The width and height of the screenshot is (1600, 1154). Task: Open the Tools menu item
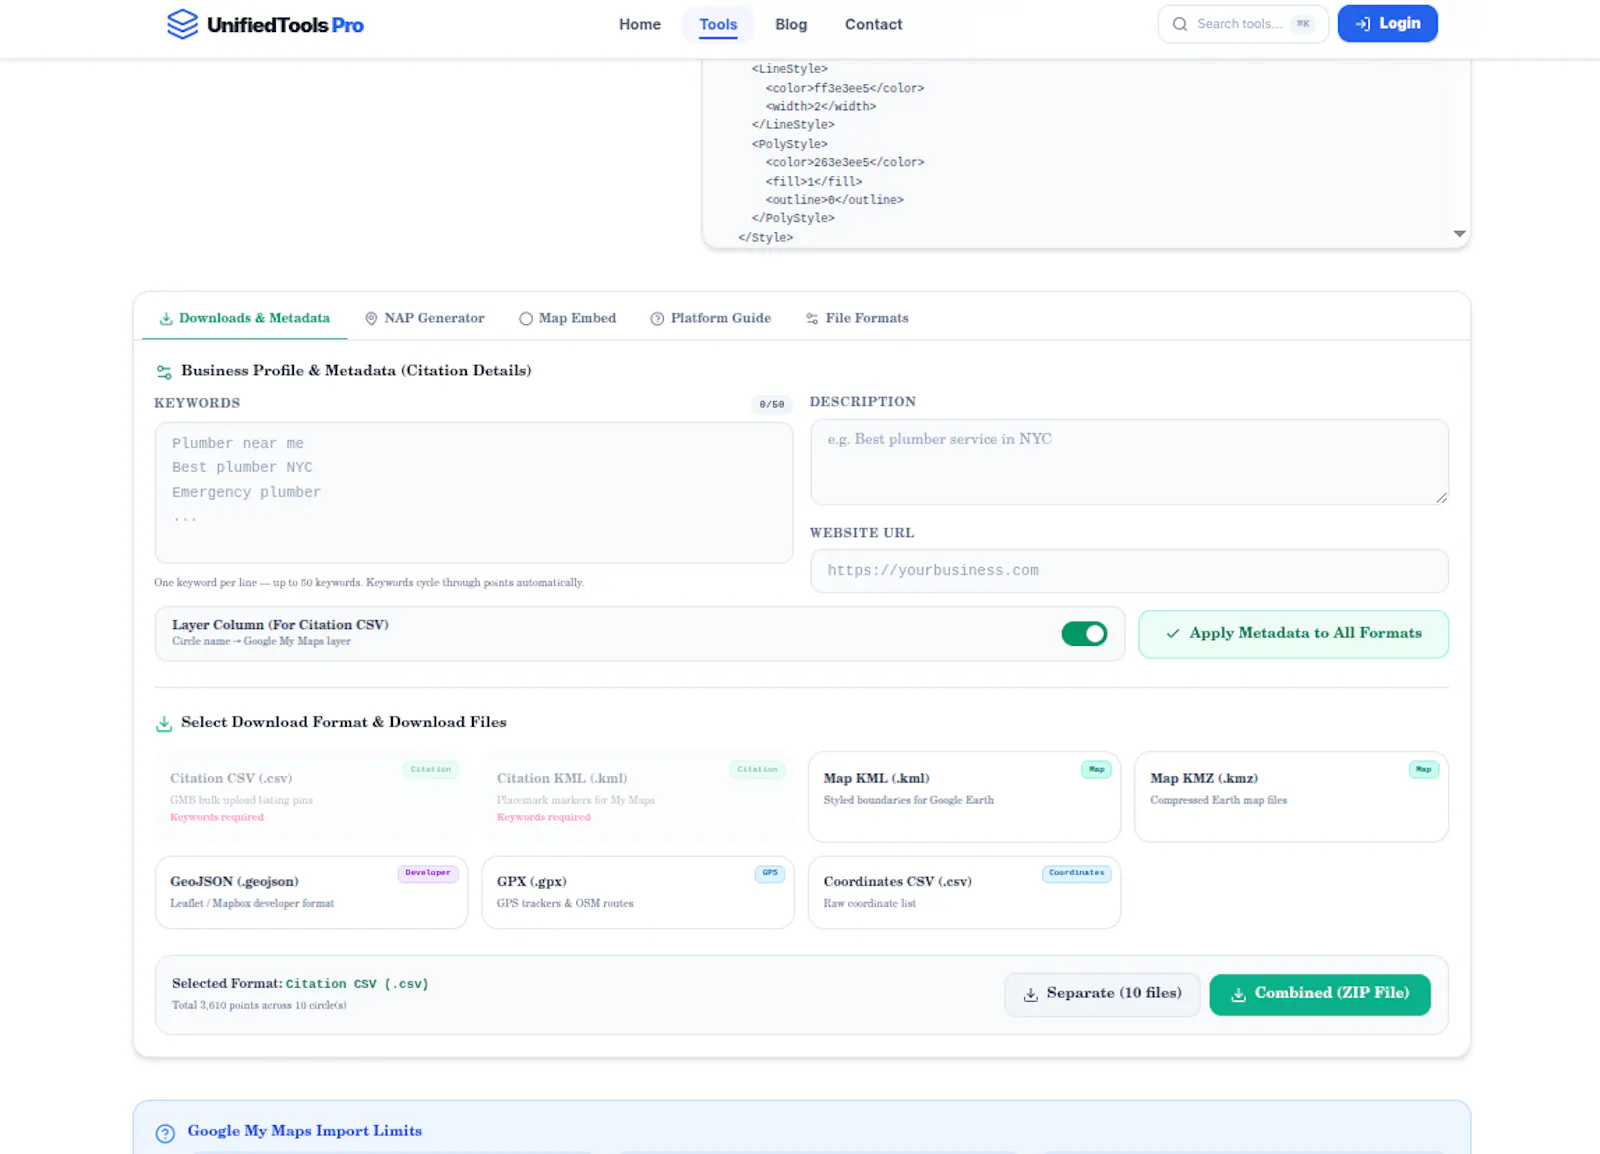718,24
